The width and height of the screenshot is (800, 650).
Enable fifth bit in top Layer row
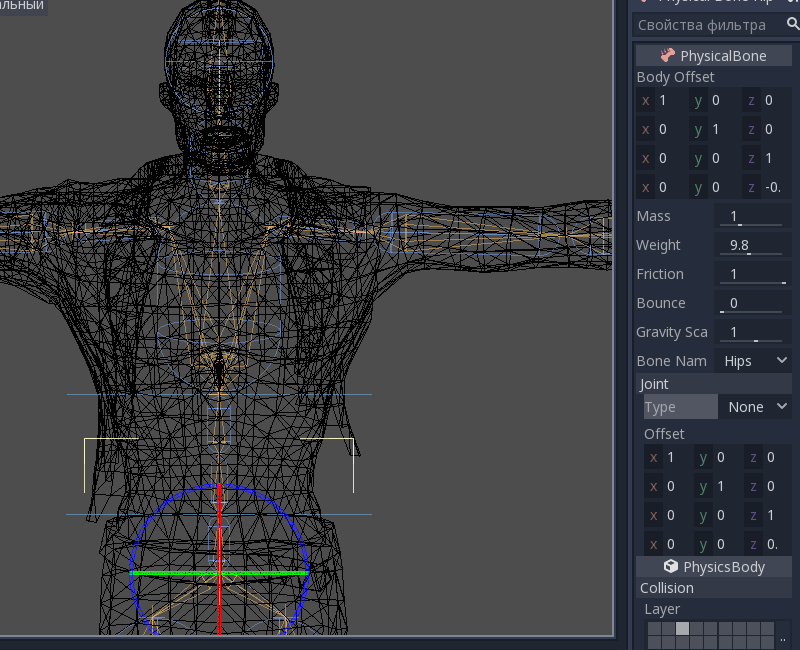tap(710, 629)
